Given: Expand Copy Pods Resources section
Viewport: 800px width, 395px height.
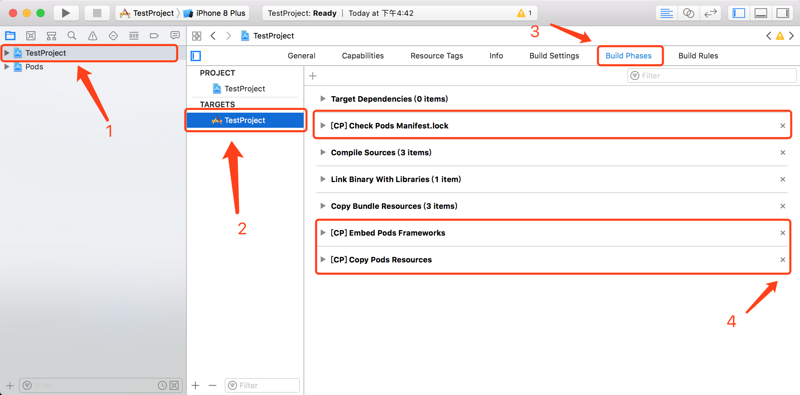Looking at the screenshot, I should (322, 260).
